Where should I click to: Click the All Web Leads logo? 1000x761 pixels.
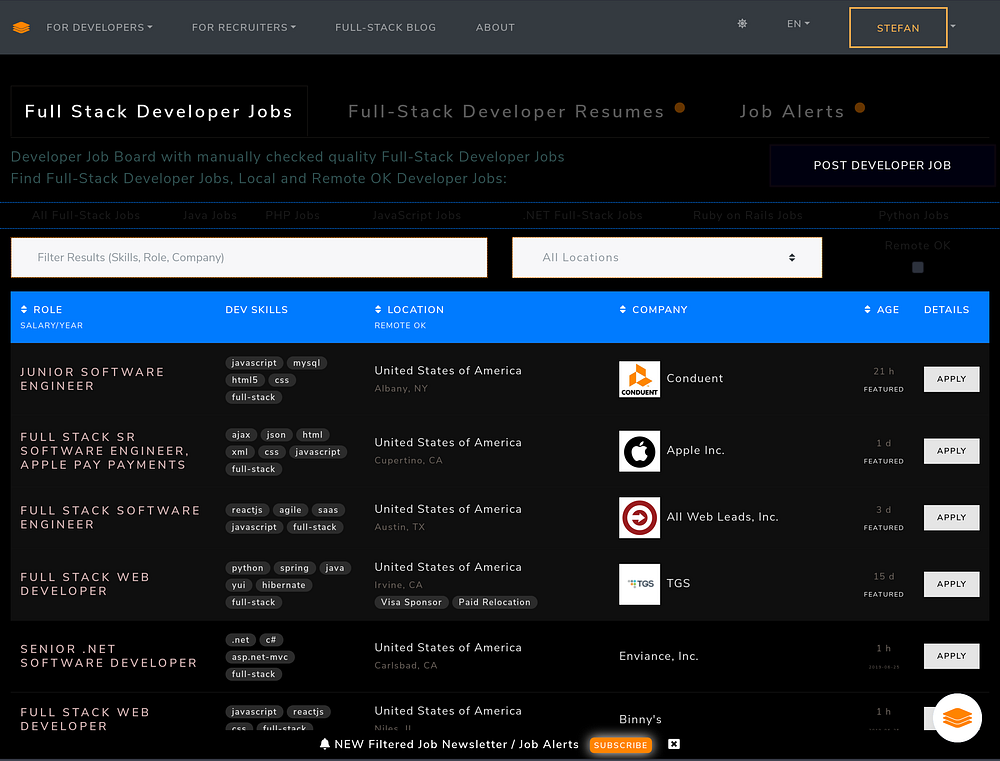click(x=639, y=517)
